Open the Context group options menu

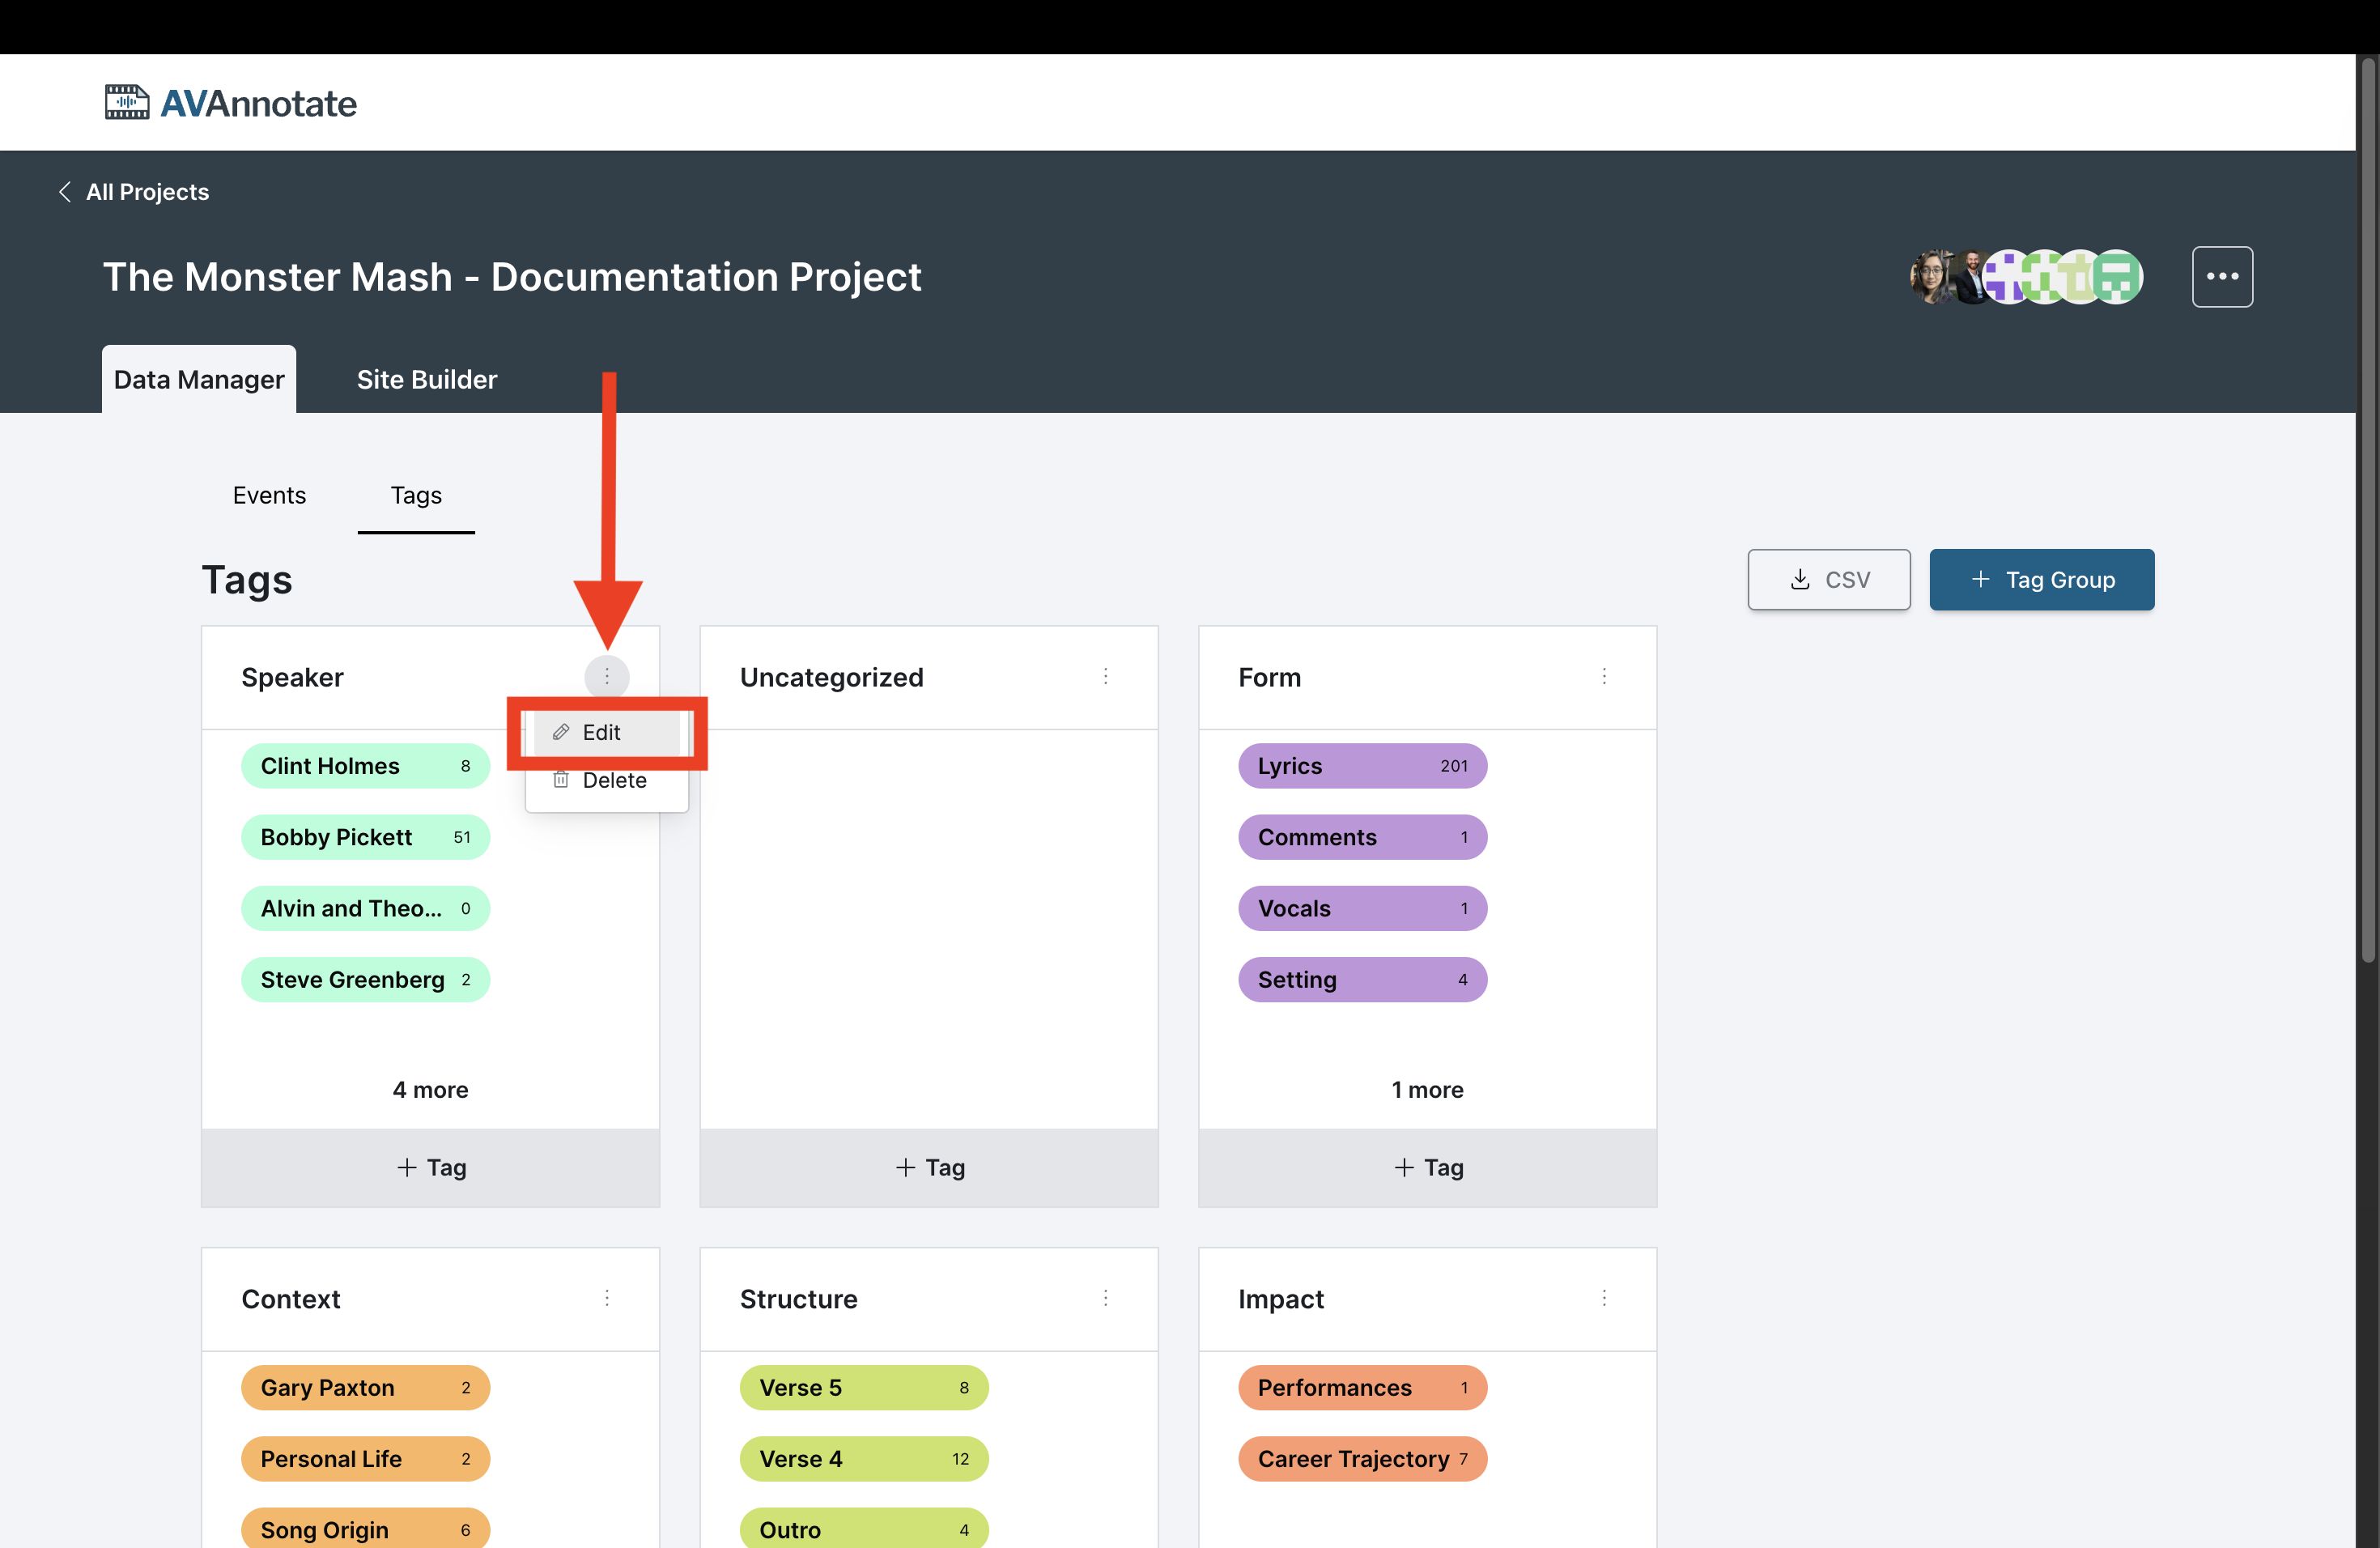point(606,1298)
